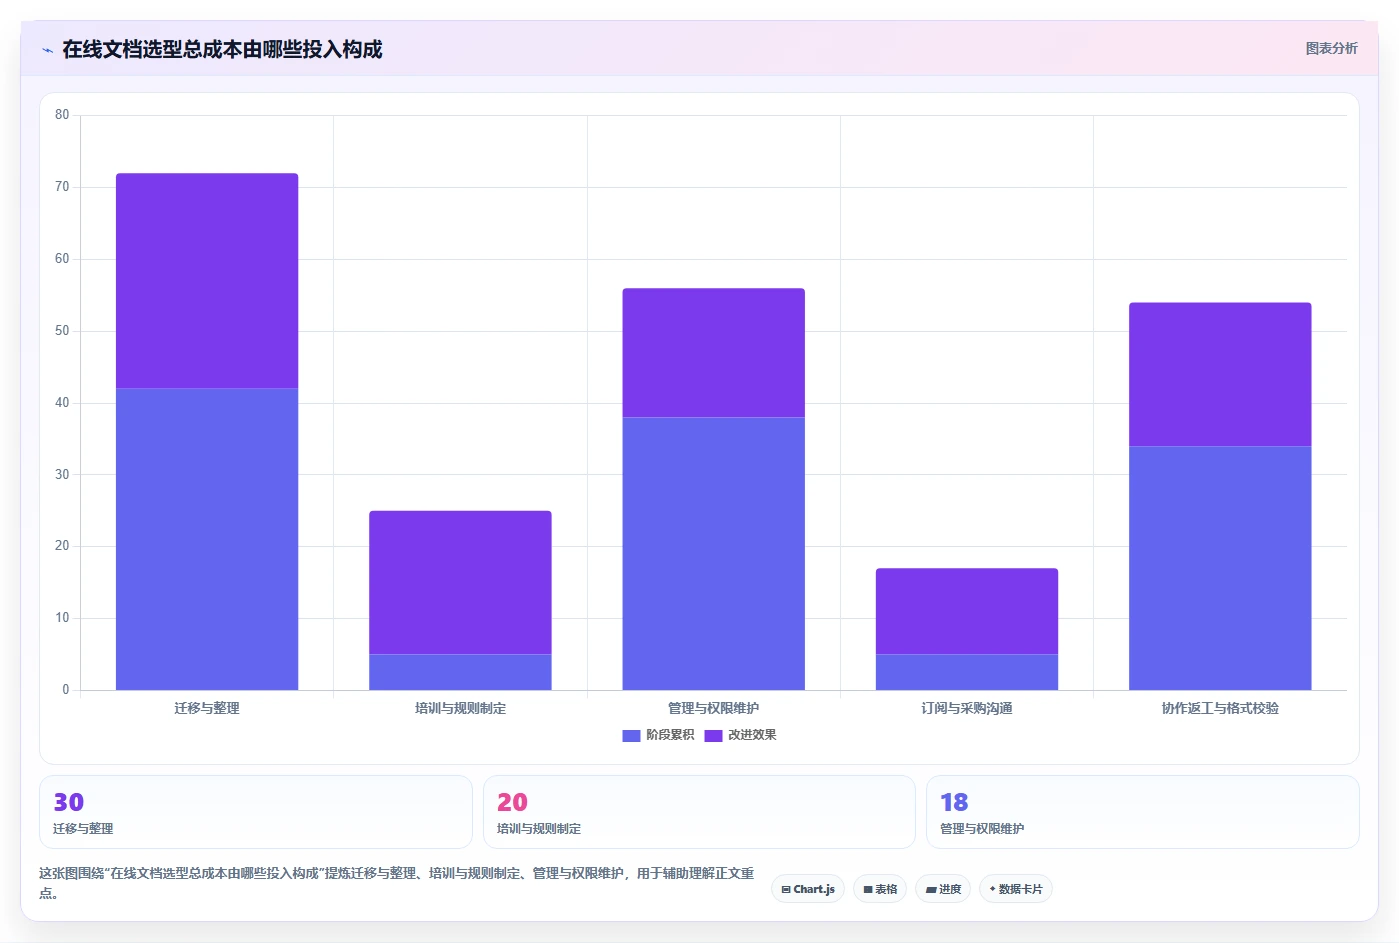
Task: Select the data card showing 20
Action: tap(699, 812)
